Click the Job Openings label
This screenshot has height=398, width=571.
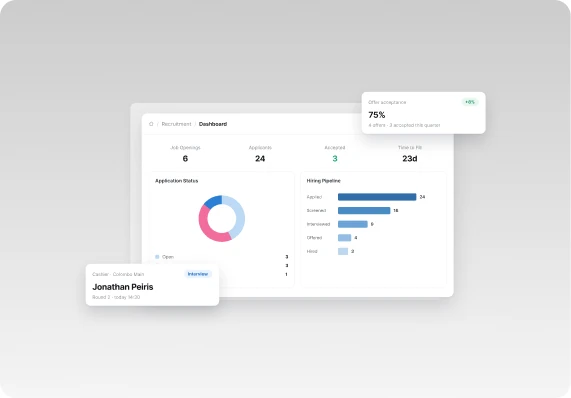pos(185,147)
